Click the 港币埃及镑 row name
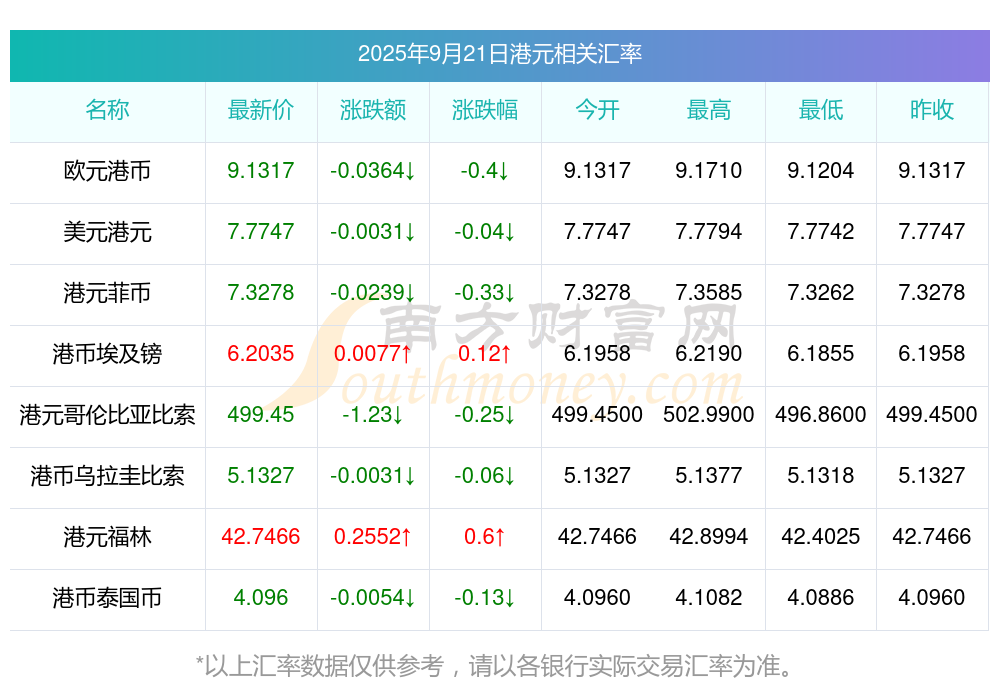 coord(107,353)
